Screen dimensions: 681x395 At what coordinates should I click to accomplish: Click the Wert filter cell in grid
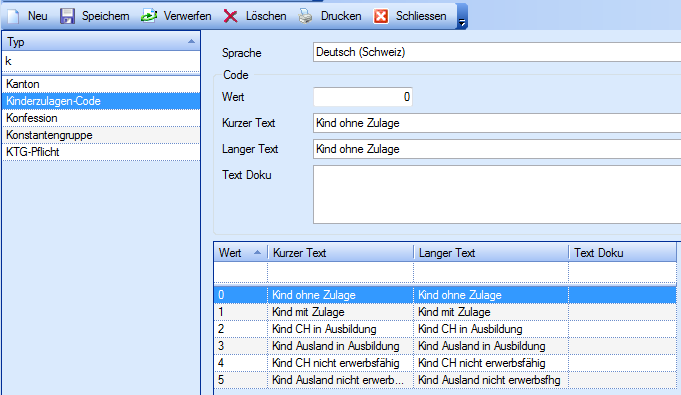(x=241, y=272)
